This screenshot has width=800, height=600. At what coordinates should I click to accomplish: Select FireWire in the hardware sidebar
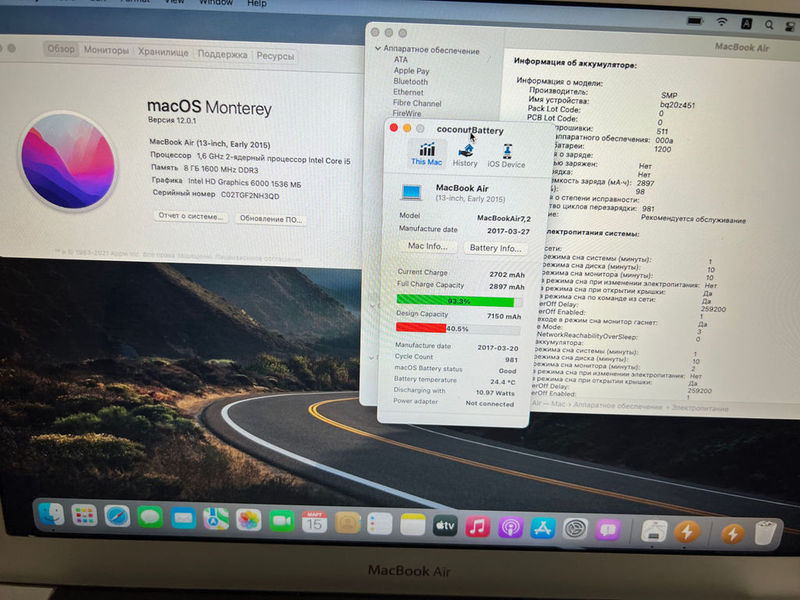pos(407,113)
